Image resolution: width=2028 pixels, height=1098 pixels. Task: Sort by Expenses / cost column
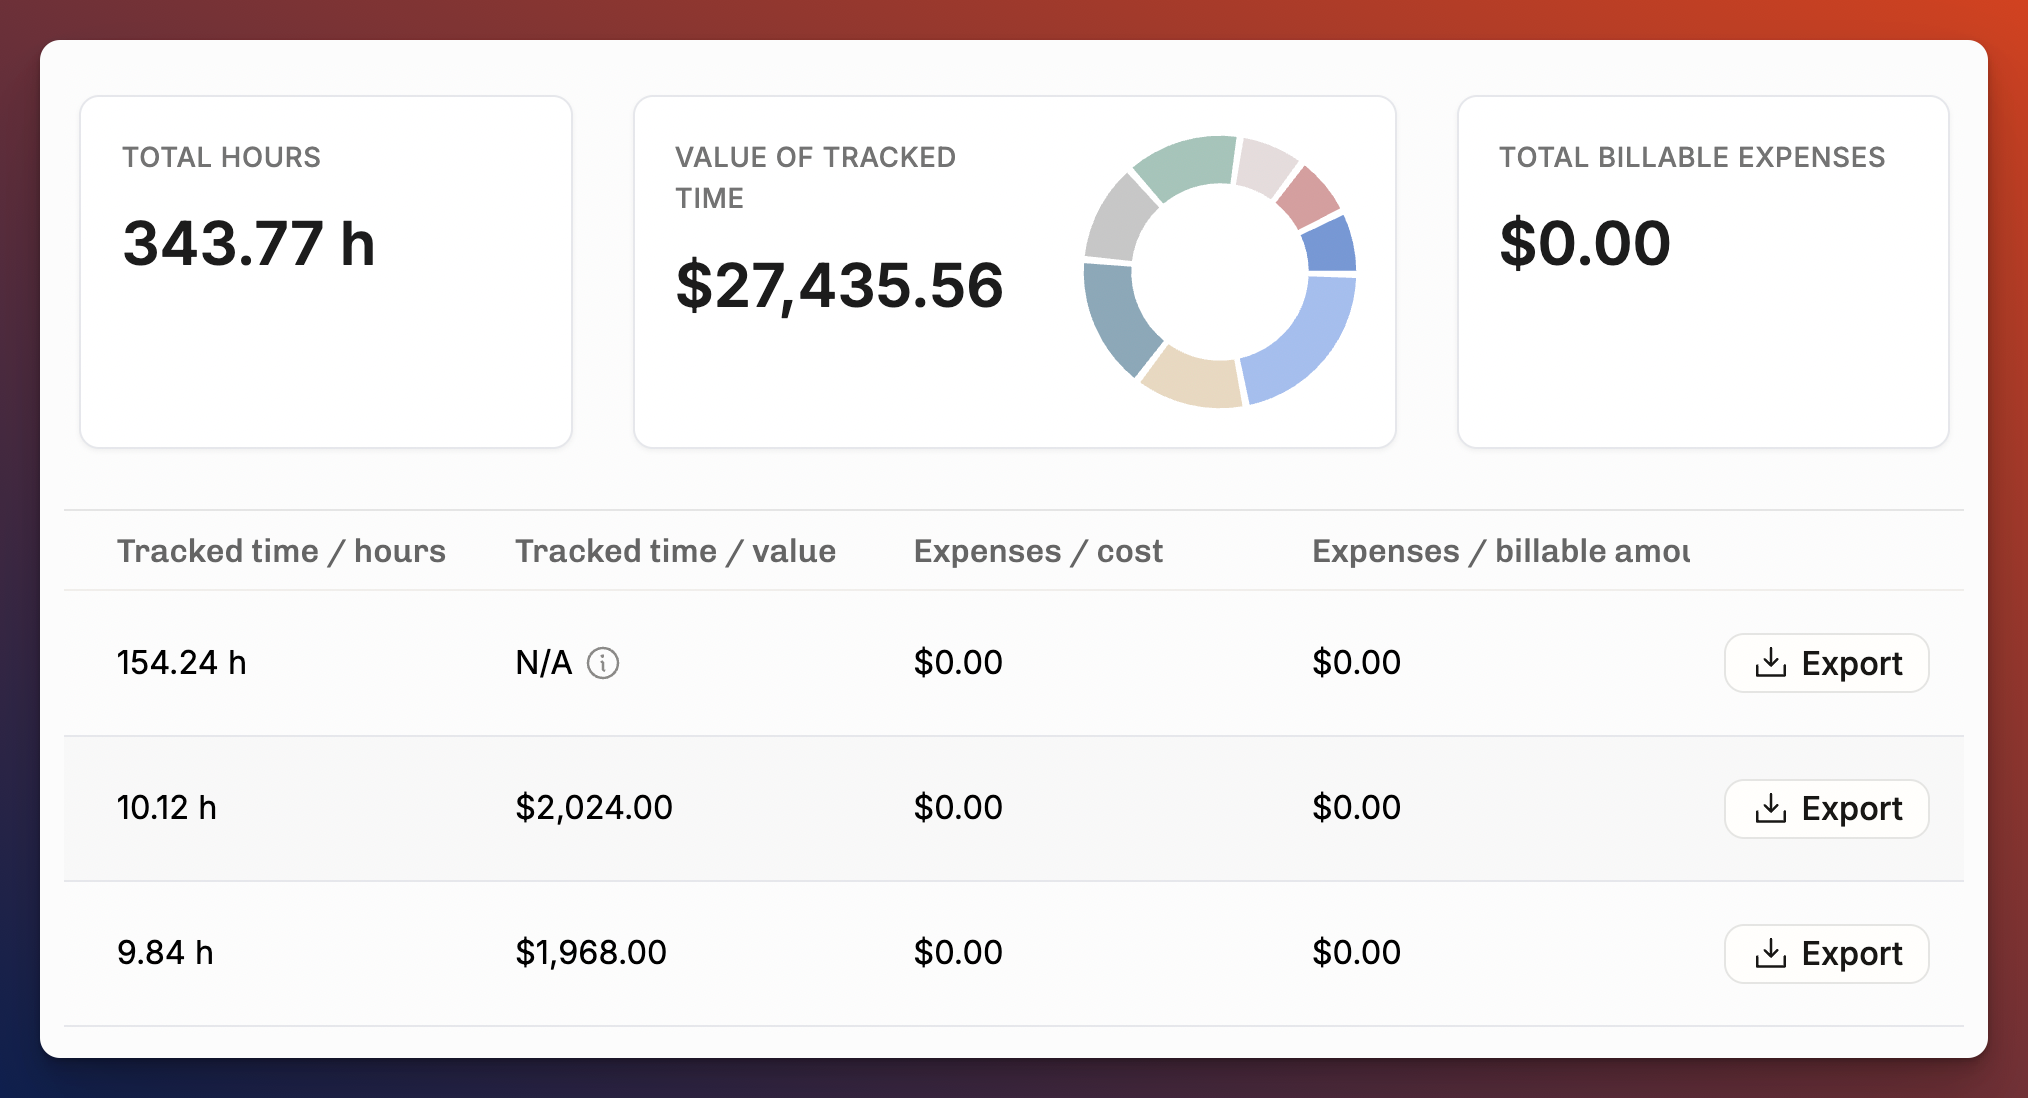[x=1038, y=551]
